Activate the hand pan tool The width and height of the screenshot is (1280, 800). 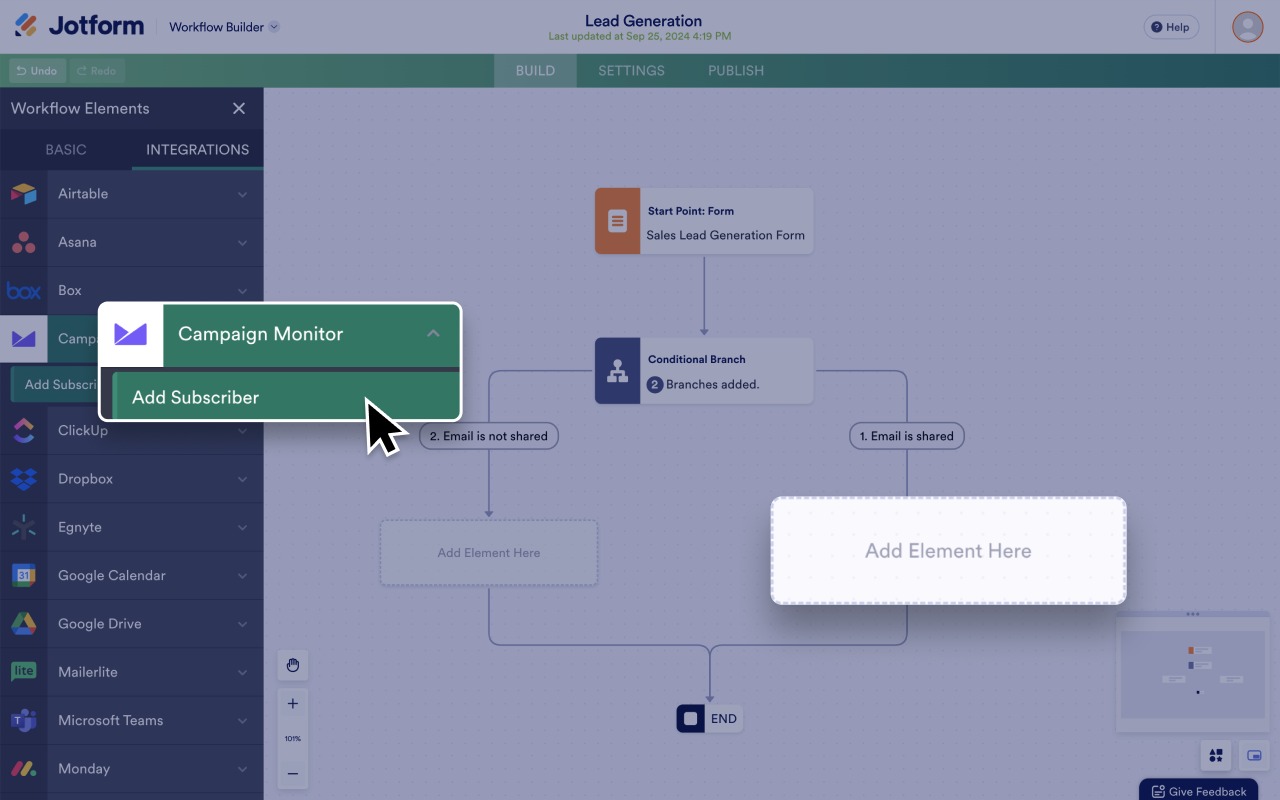point(293,665)
